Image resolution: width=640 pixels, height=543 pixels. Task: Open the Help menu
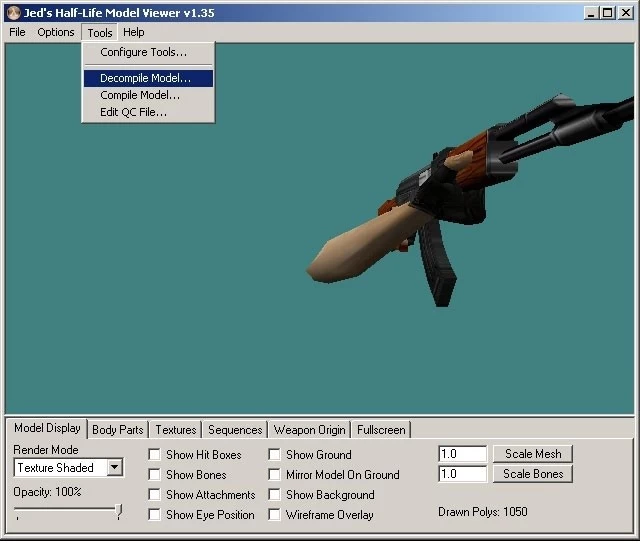(133, 32)
